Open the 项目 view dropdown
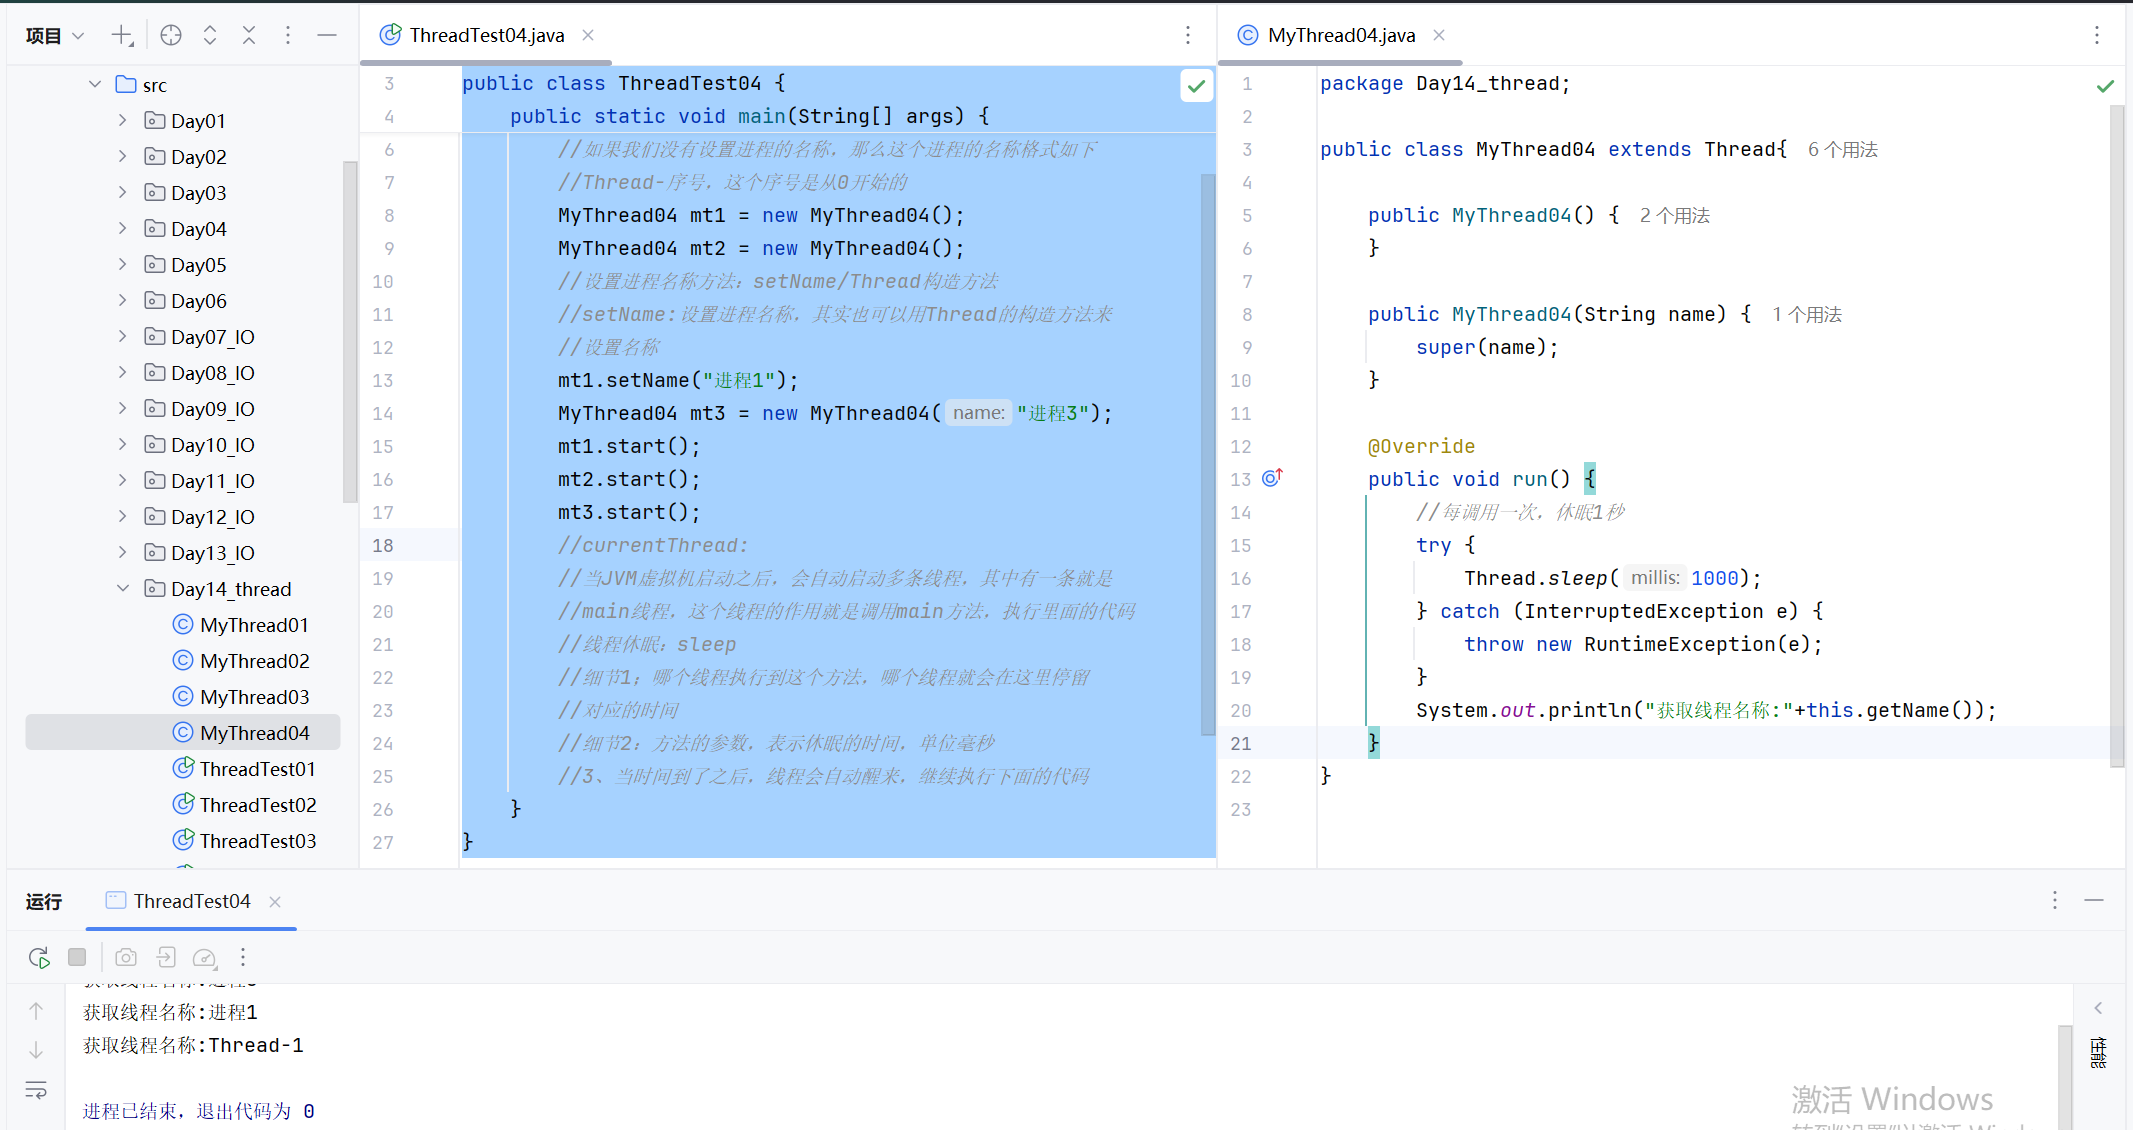Screen dimensions: 2133x1130 (55, 36)
